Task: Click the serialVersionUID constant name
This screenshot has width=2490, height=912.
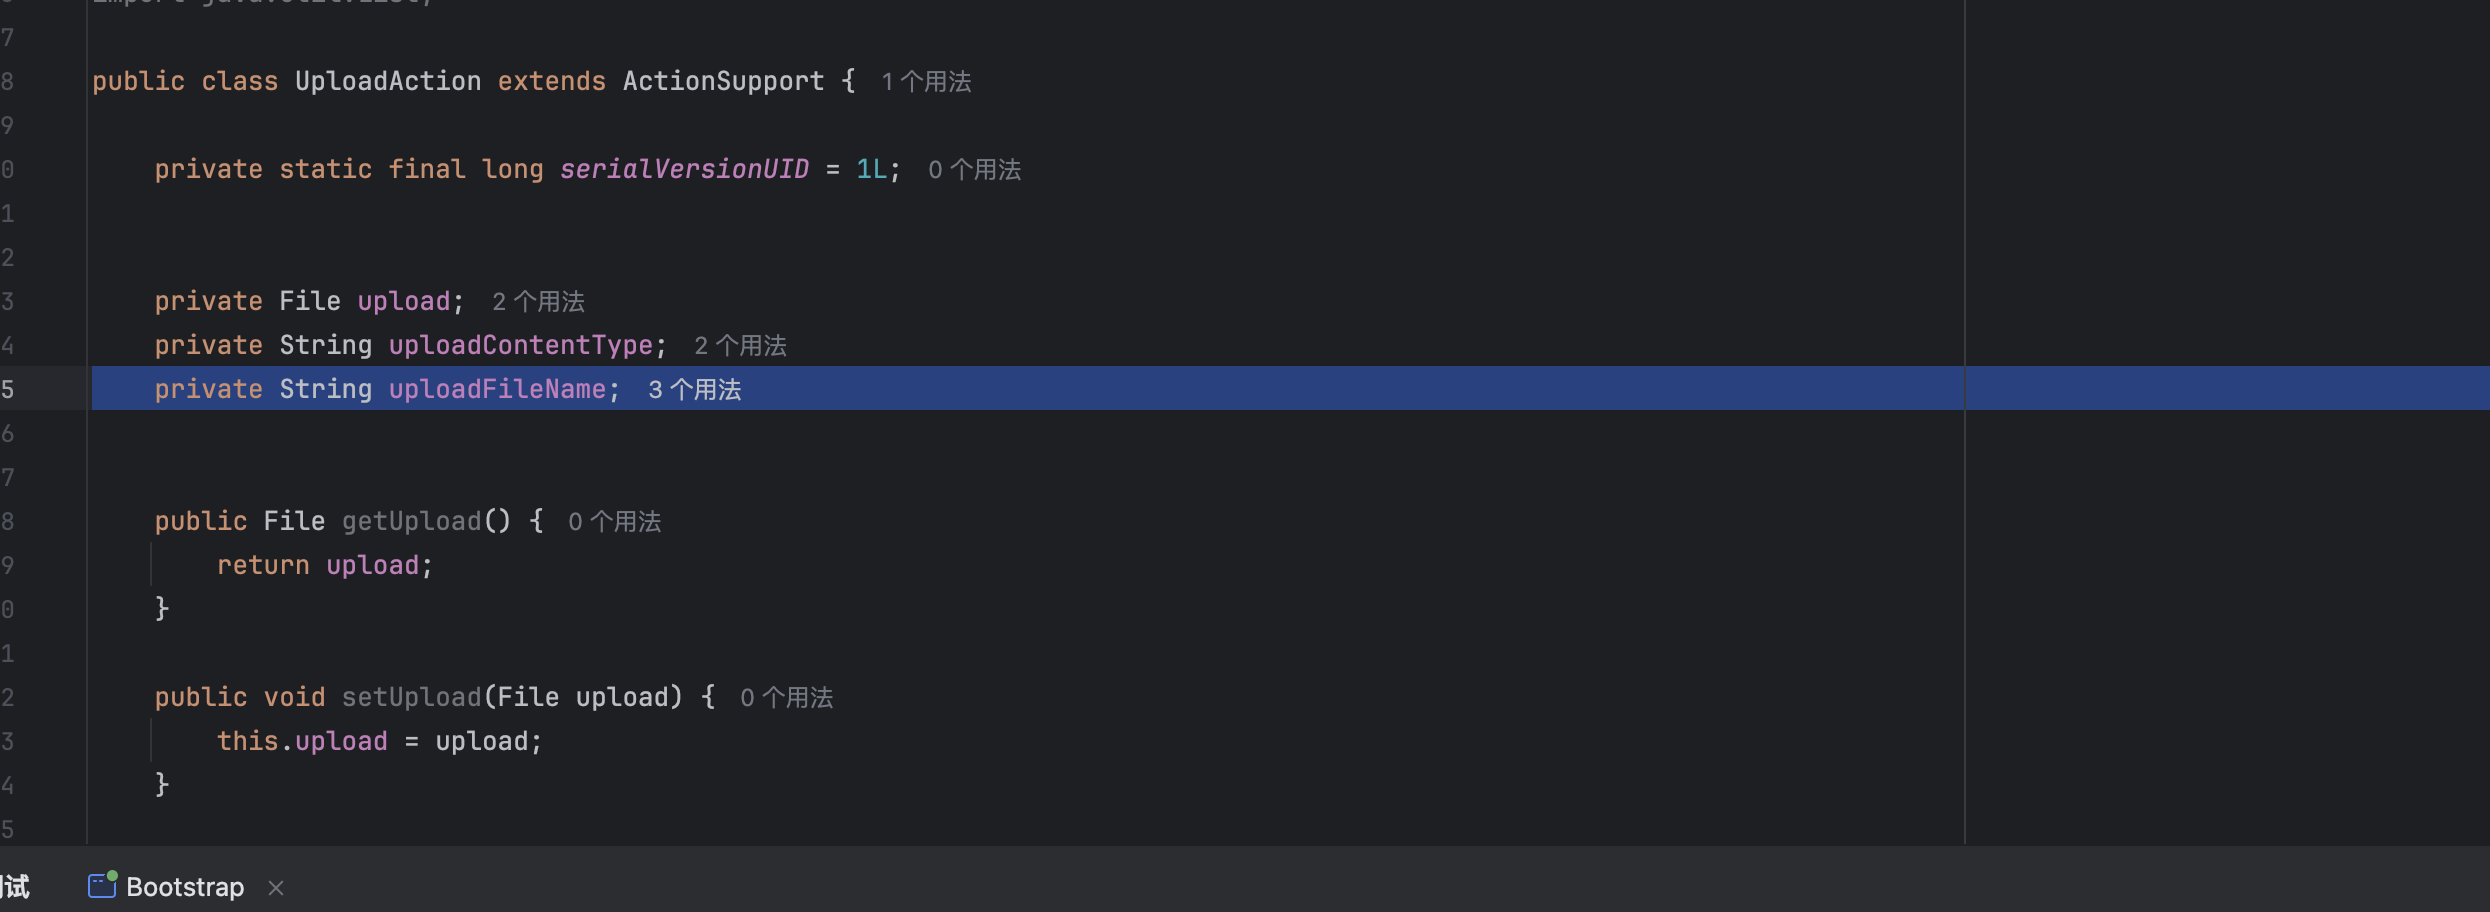Action: tap(684, 170)
